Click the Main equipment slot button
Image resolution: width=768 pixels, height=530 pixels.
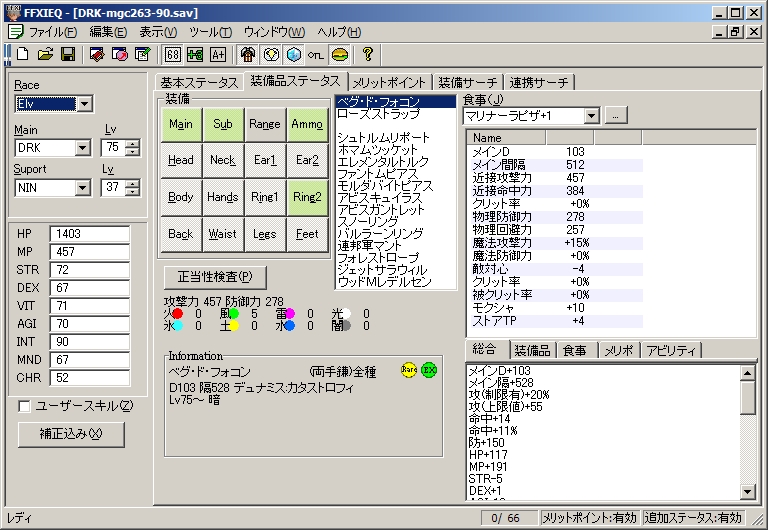tap(181, 124)
